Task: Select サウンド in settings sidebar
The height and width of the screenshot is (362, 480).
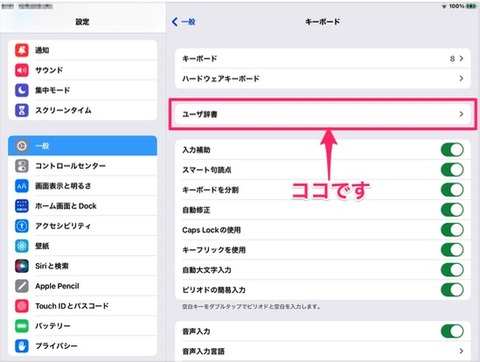Action: coord(82,70)
